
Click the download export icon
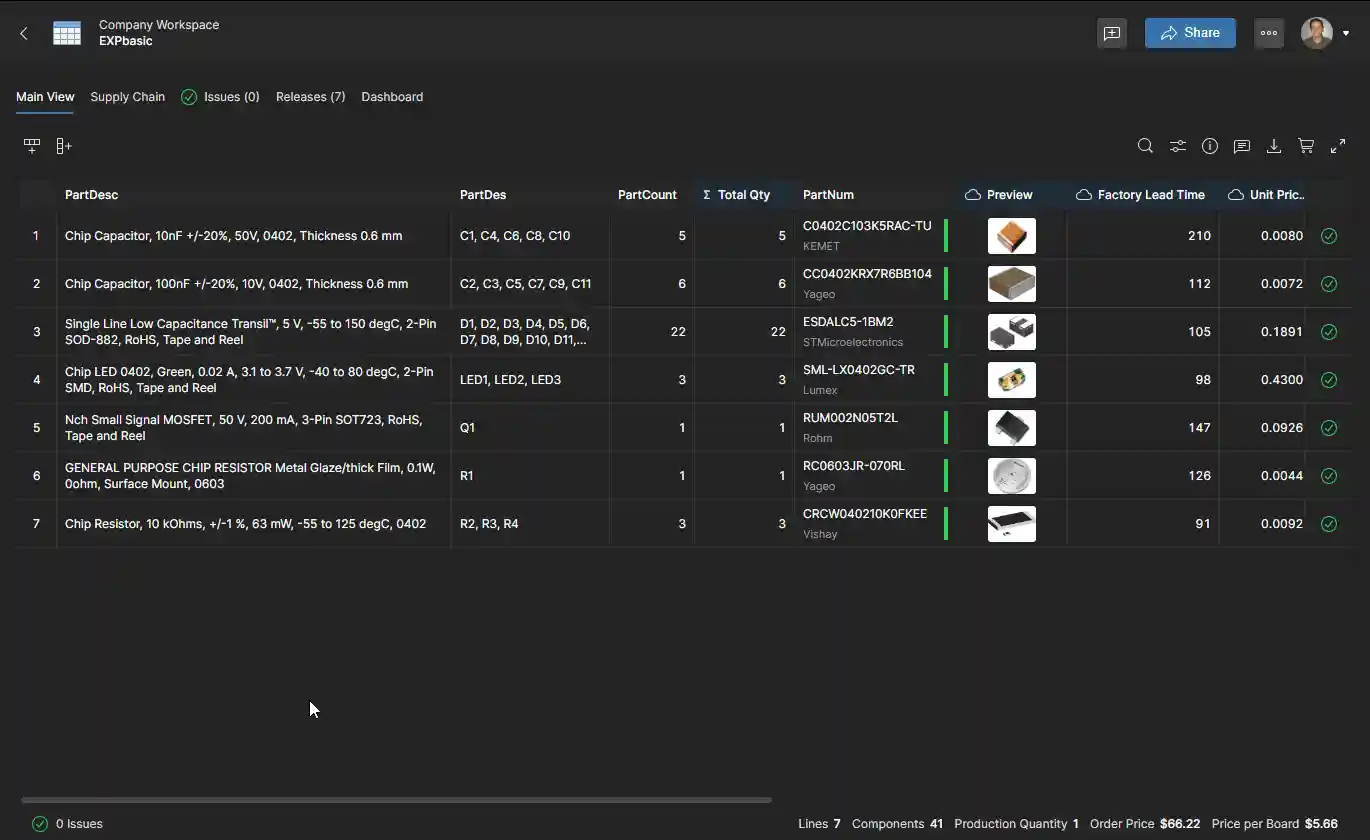point(1274,146)
